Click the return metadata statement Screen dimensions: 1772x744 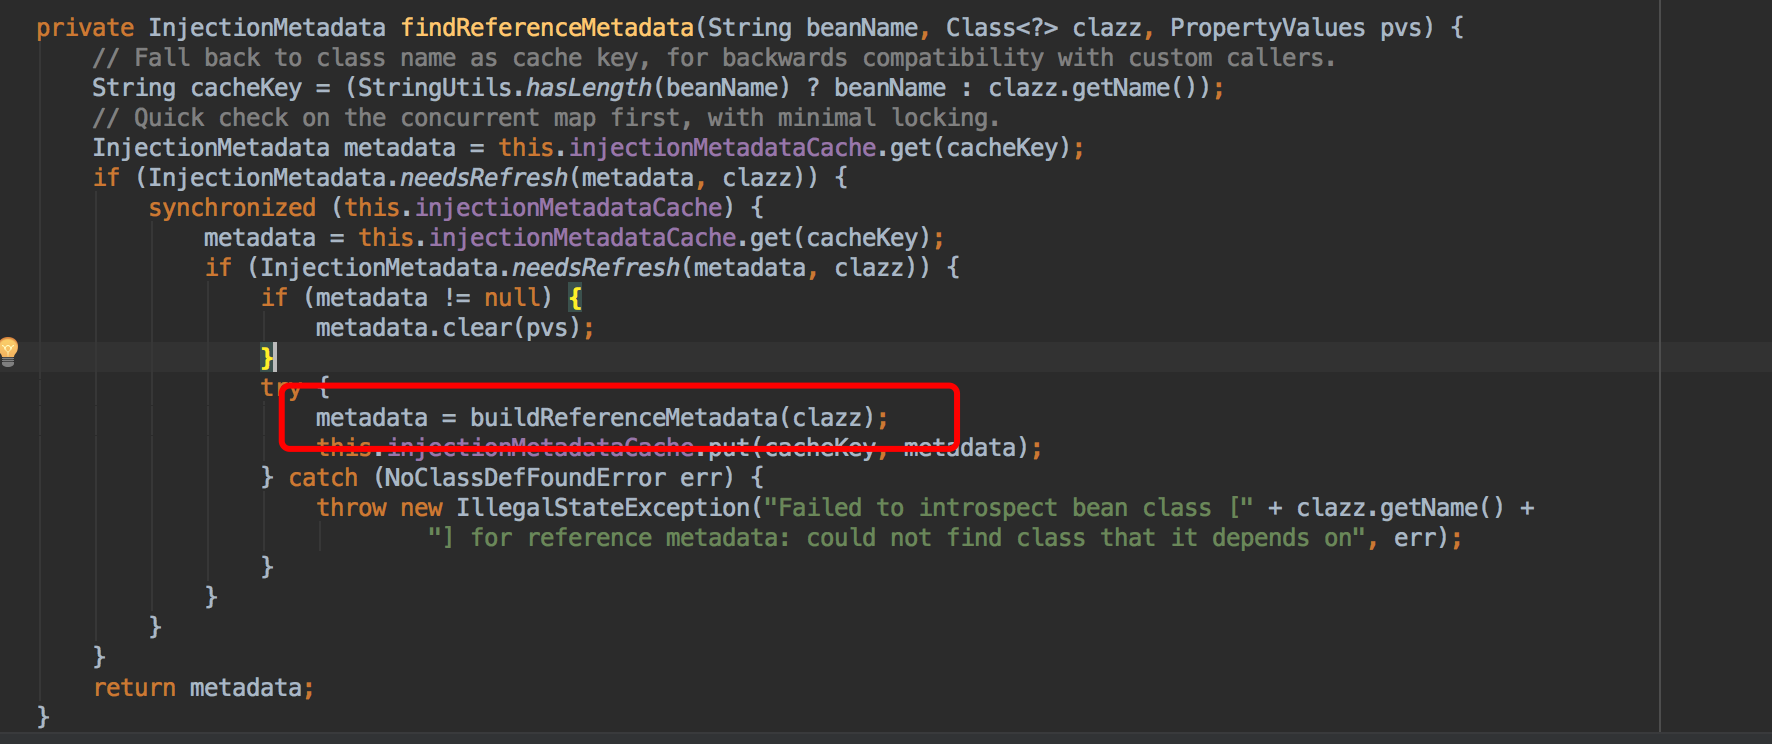pyautogui.click(x=203, y=688)
